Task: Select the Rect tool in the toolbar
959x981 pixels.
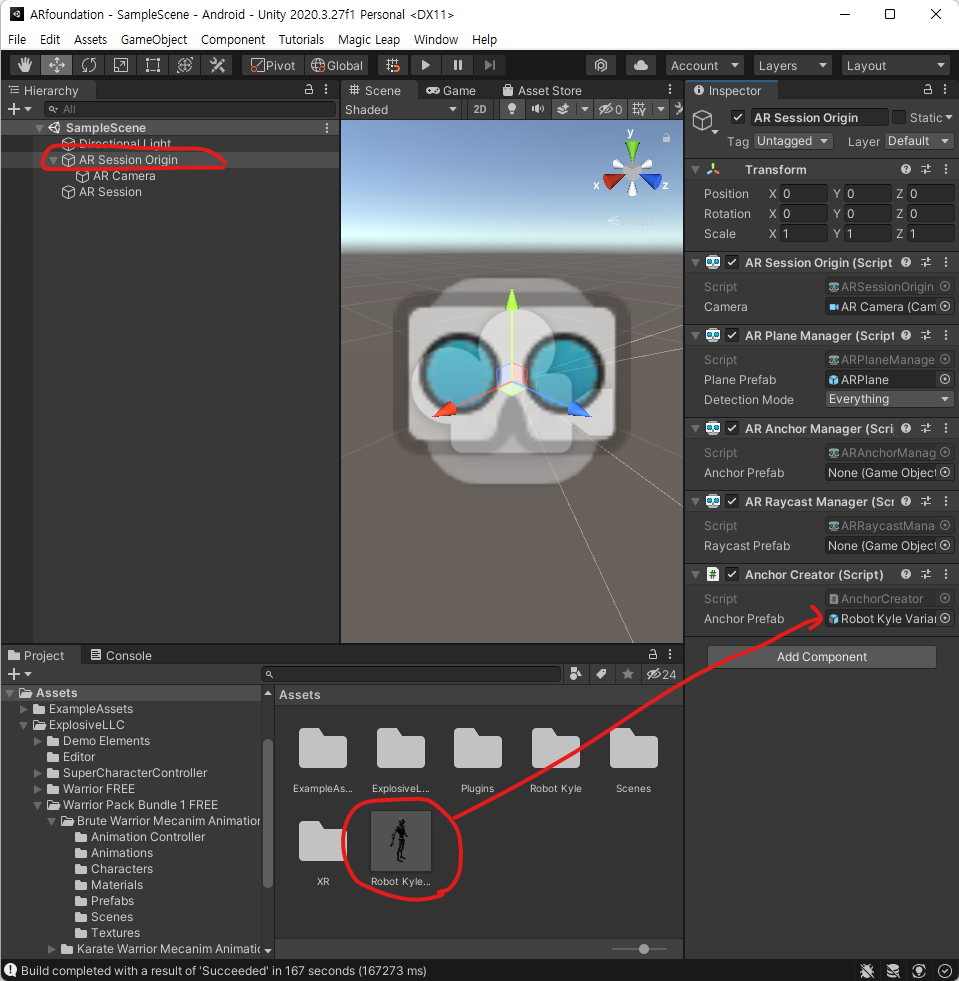Action: pos(153,65)
